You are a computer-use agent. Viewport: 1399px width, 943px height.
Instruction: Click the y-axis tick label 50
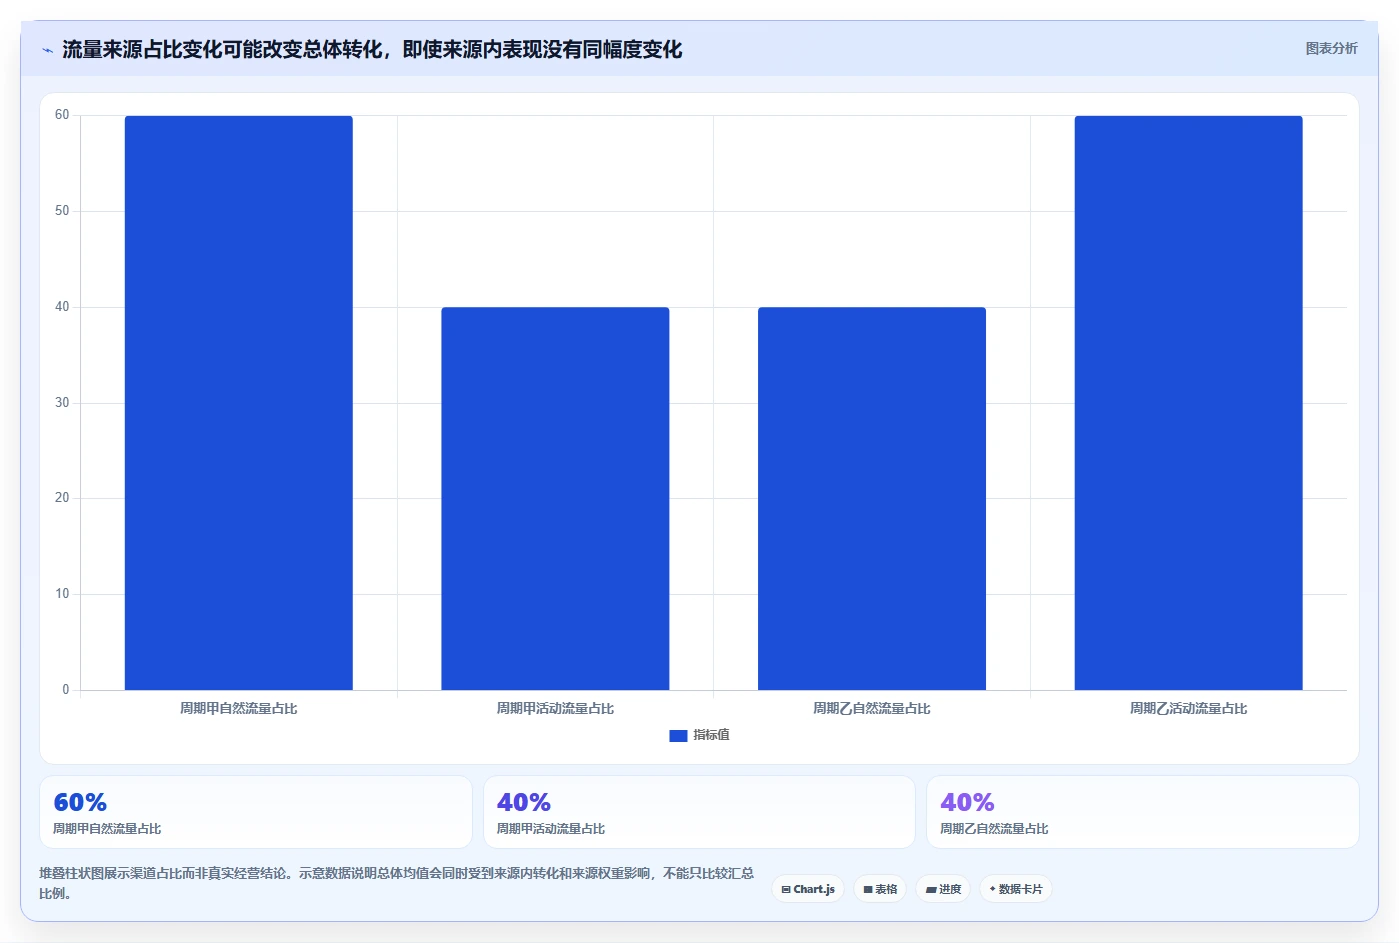(x=62, y=211)
